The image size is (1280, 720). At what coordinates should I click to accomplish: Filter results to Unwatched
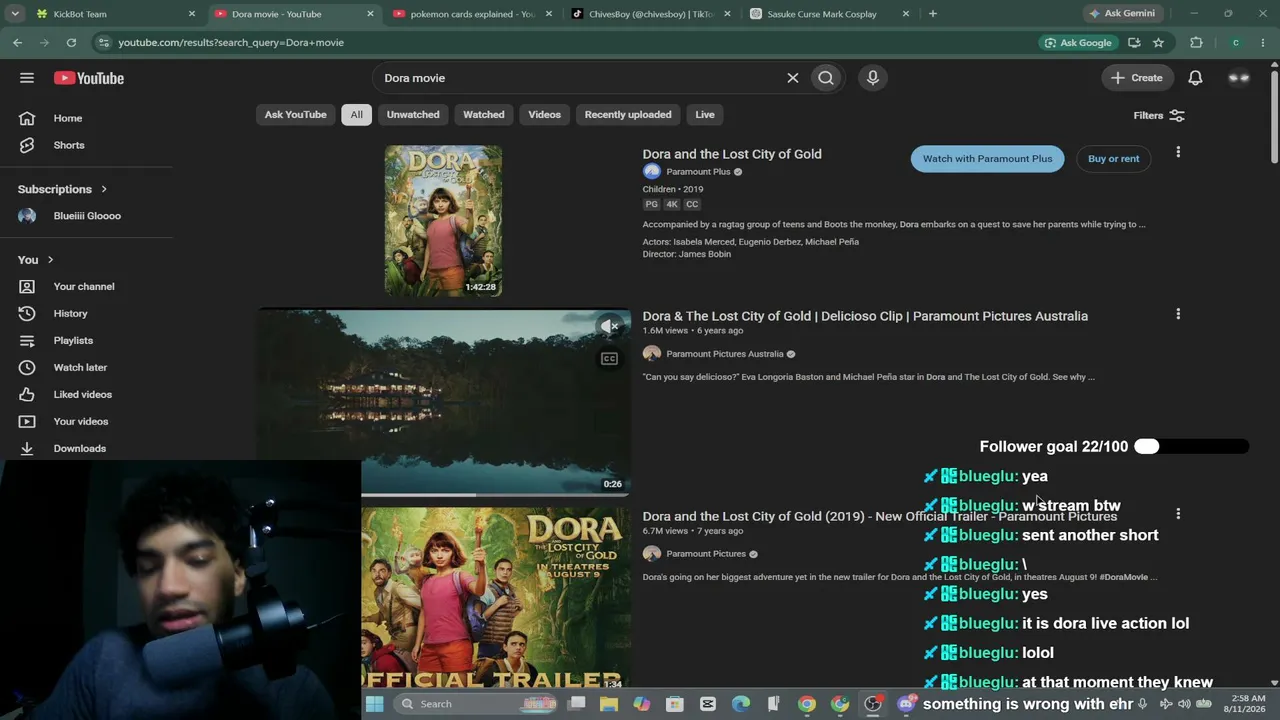413,115
